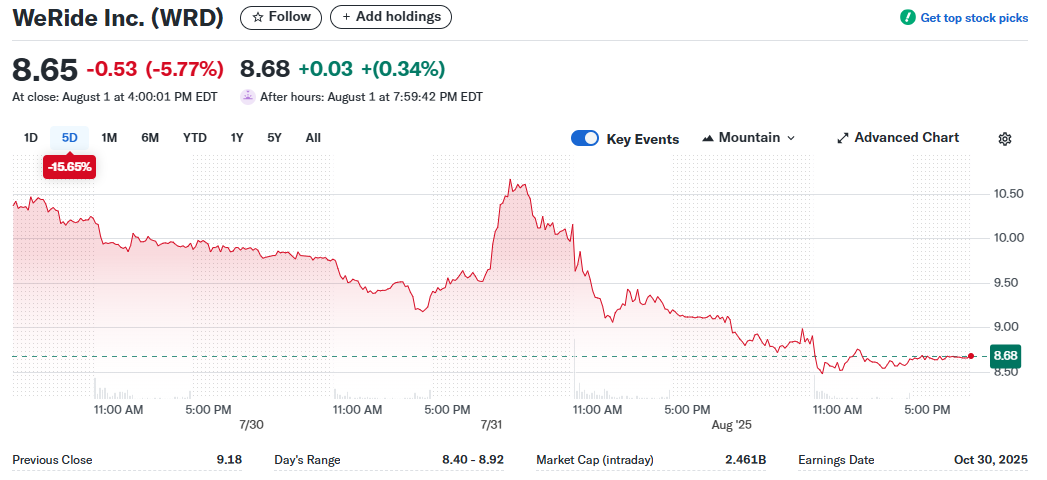Click the Market Cap (intraday) label

595,460
